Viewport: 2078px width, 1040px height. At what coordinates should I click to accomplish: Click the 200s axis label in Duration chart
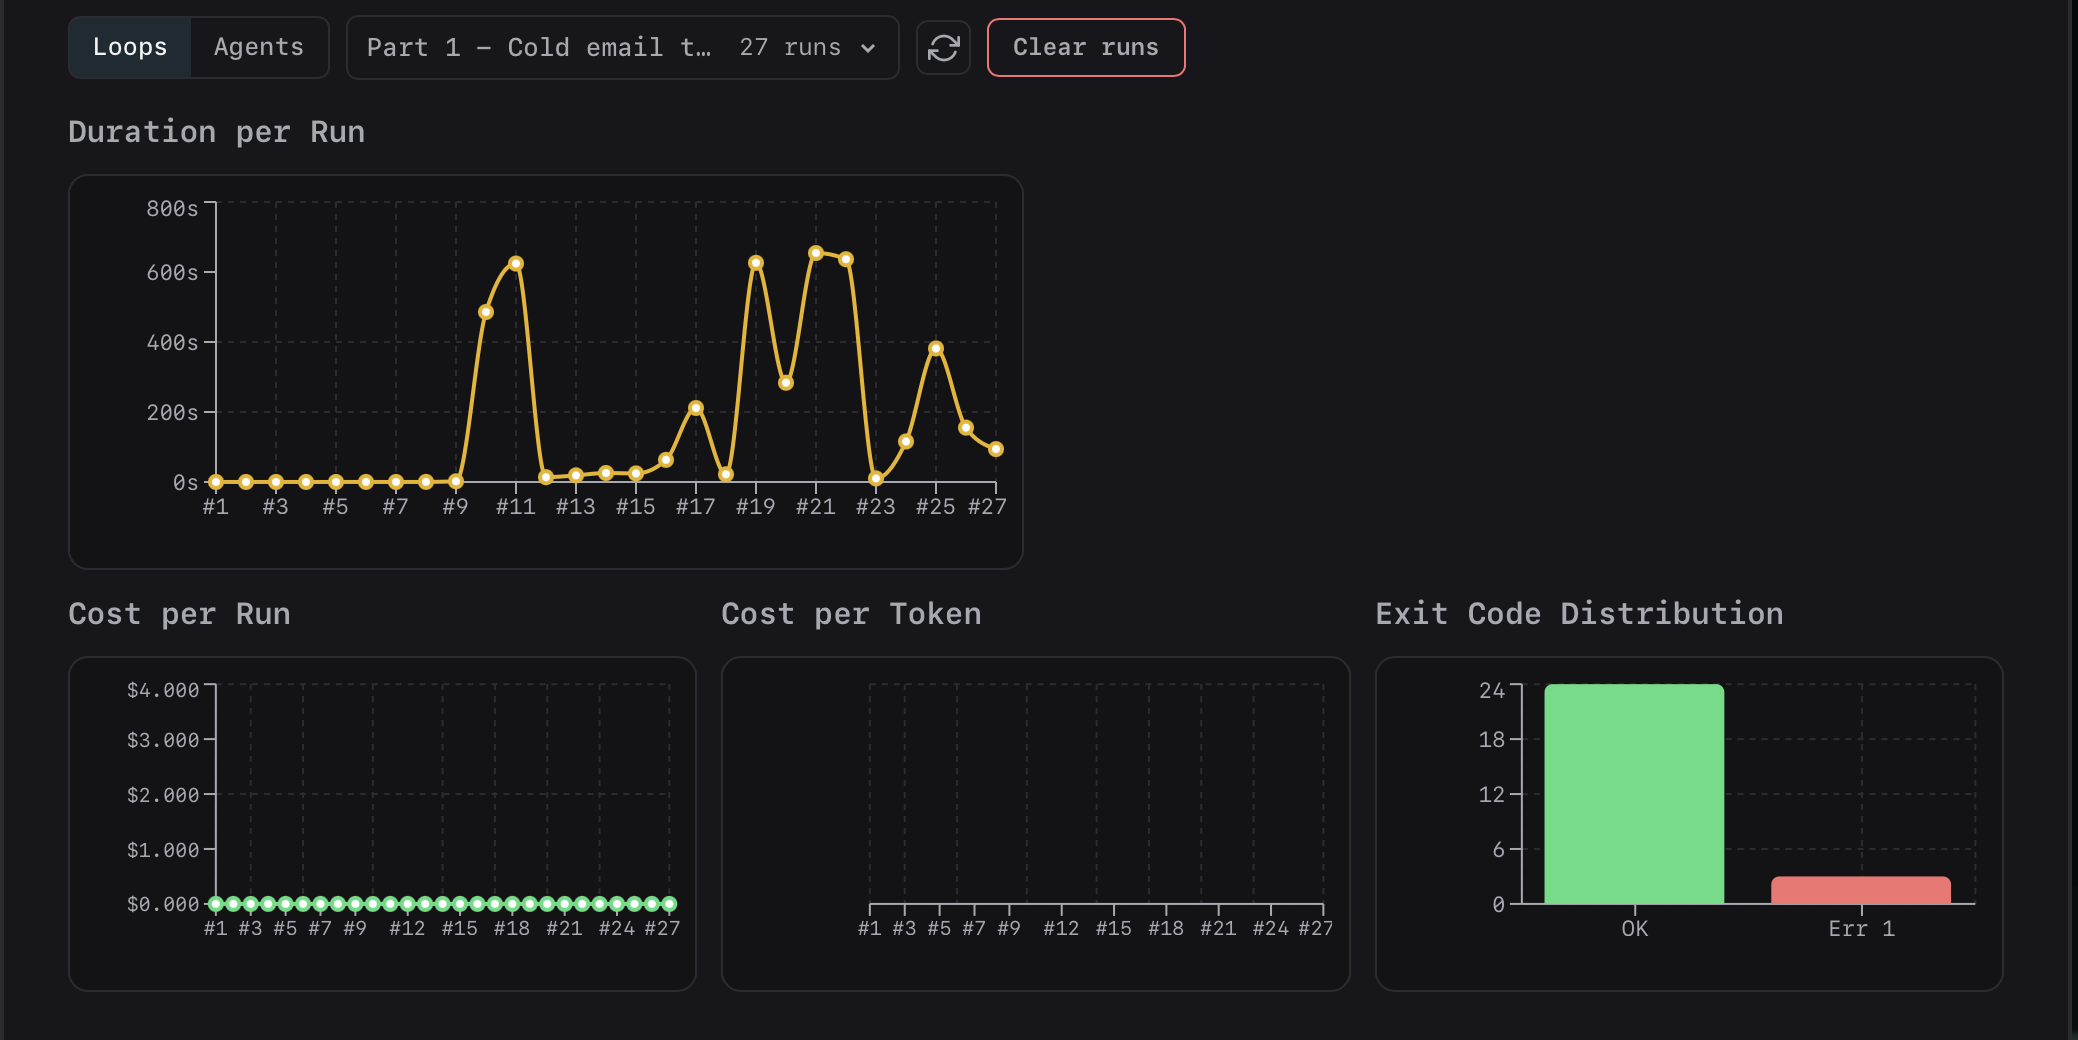172,413
